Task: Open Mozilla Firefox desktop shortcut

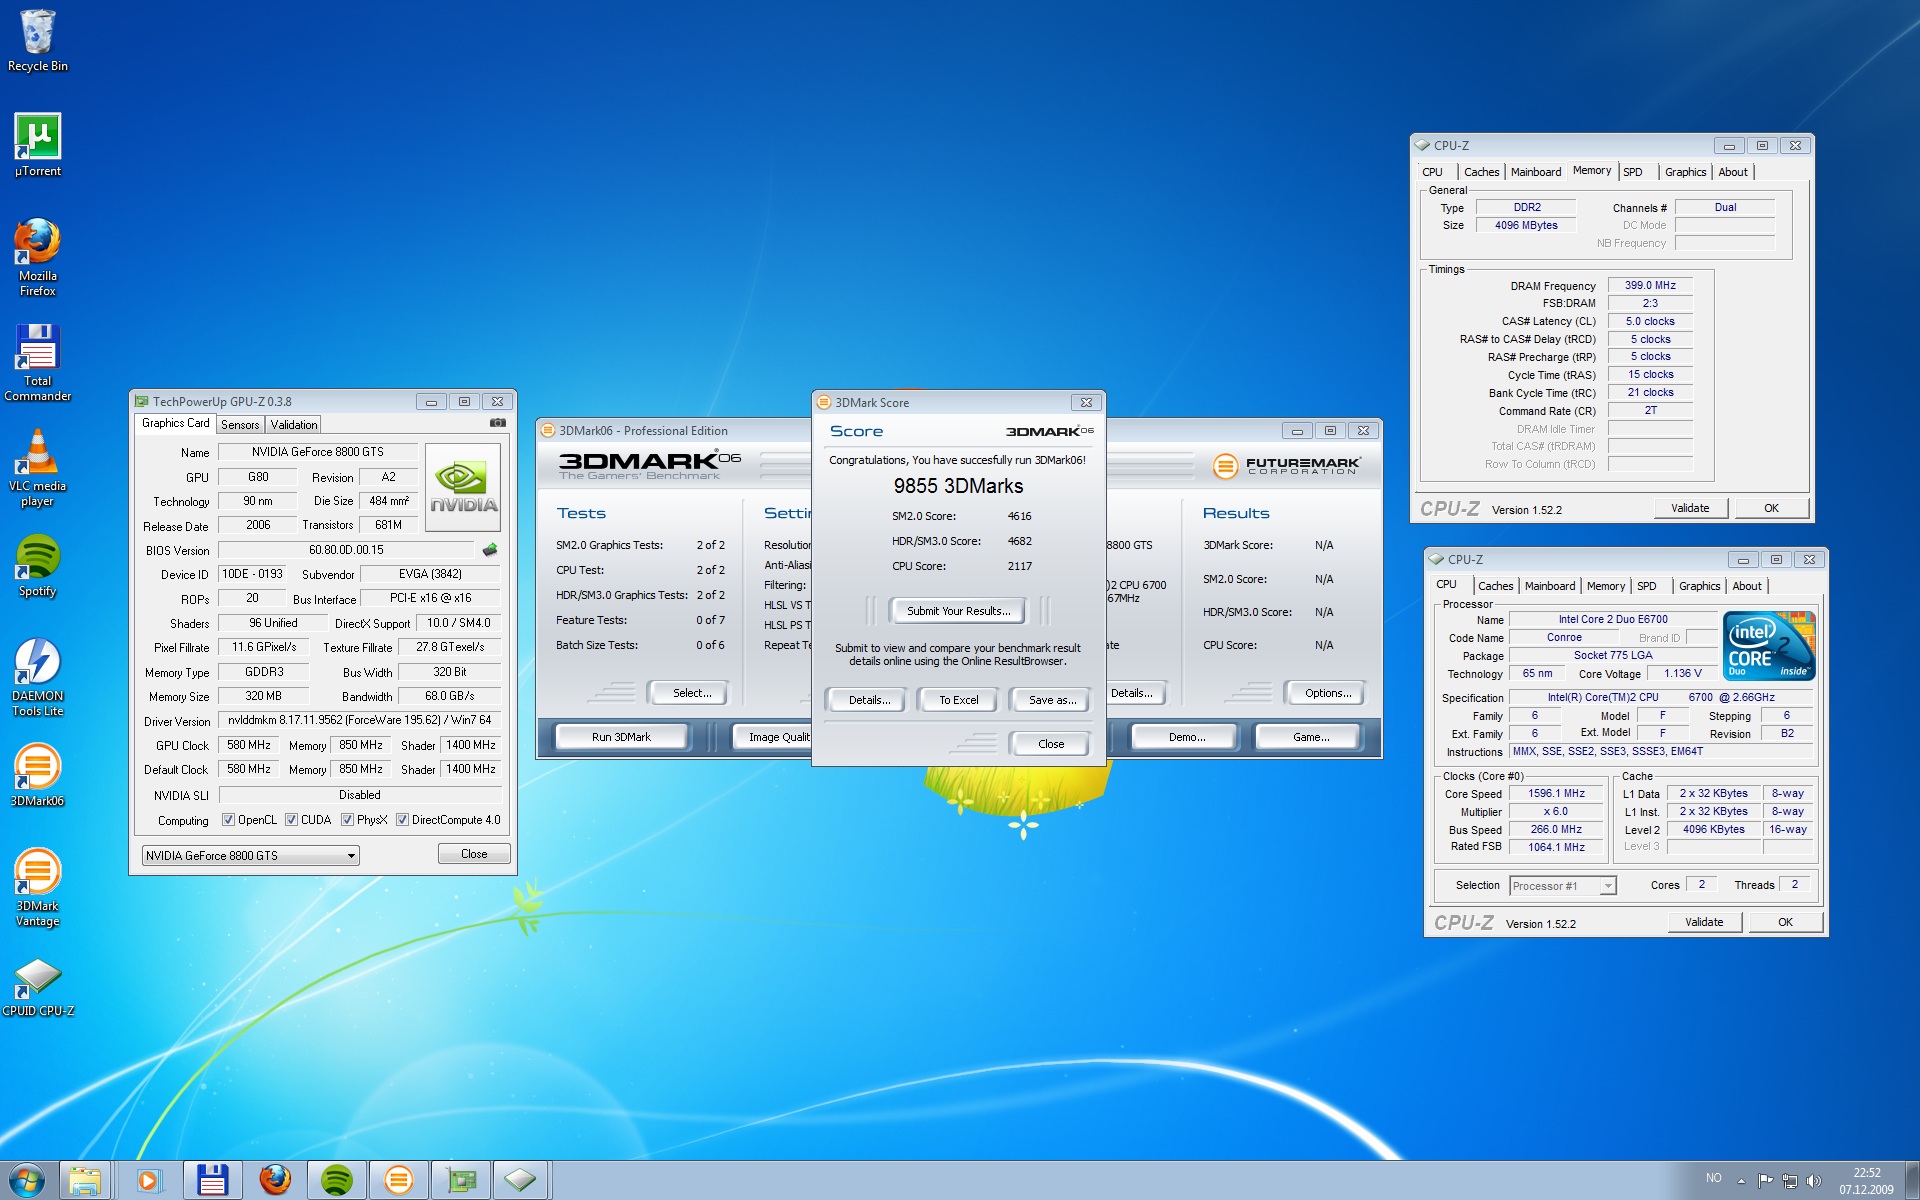Action: [x=37, y=257]
